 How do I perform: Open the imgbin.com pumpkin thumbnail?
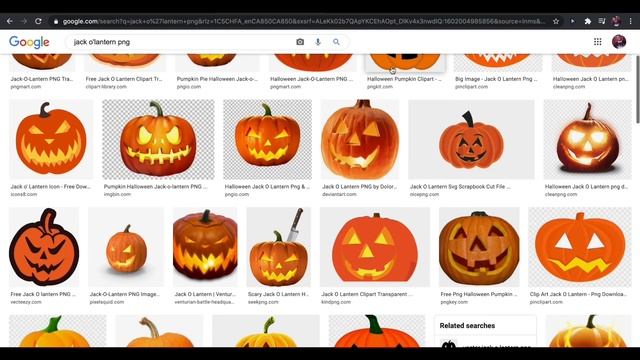(158, 140)
